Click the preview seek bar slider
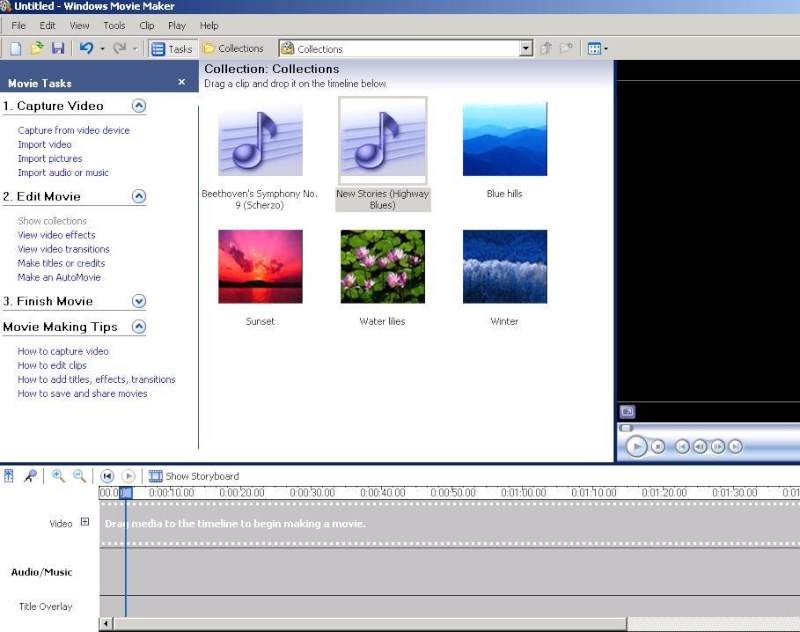 (627, 428)
